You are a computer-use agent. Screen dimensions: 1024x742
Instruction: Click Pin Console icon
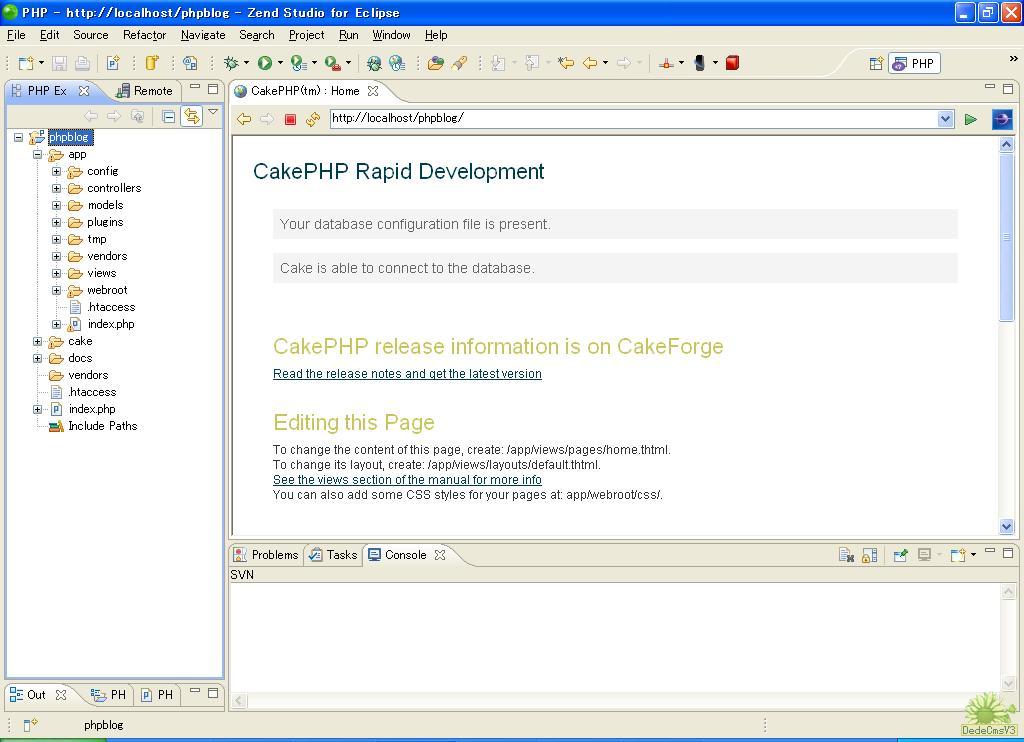901,555
